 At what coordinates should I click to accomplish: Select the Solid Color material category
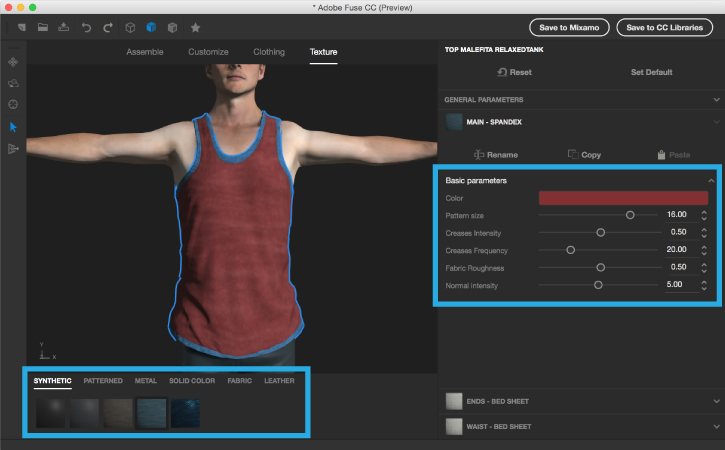coord(192,381)
